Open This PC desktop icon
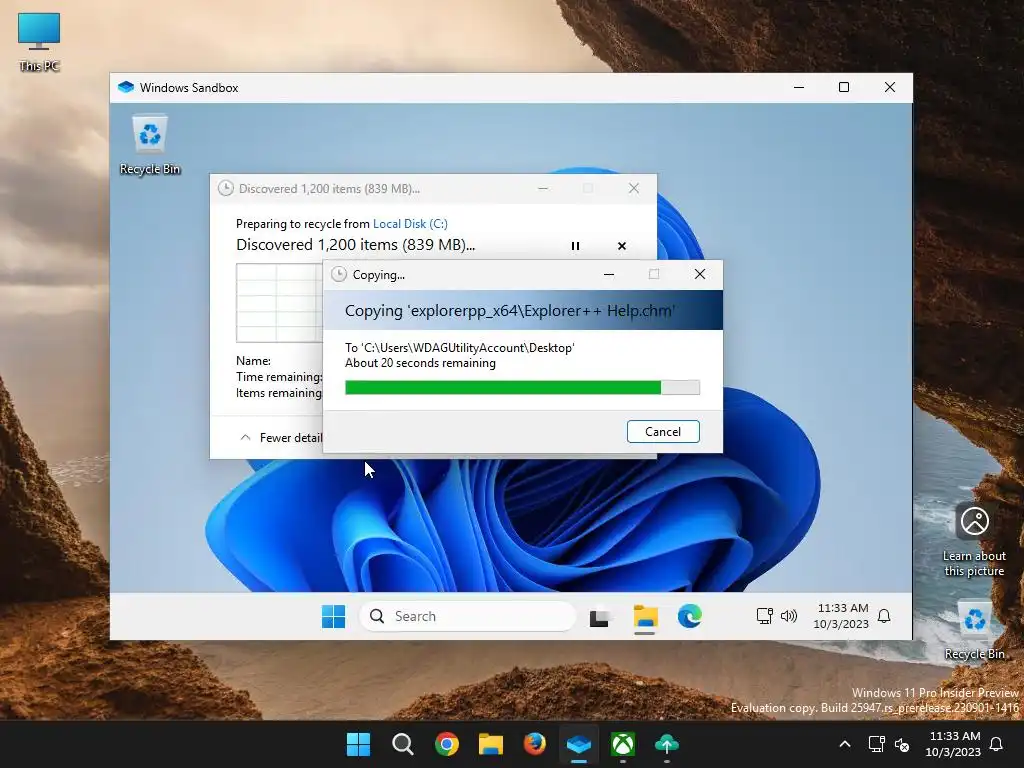 [39, 42]
